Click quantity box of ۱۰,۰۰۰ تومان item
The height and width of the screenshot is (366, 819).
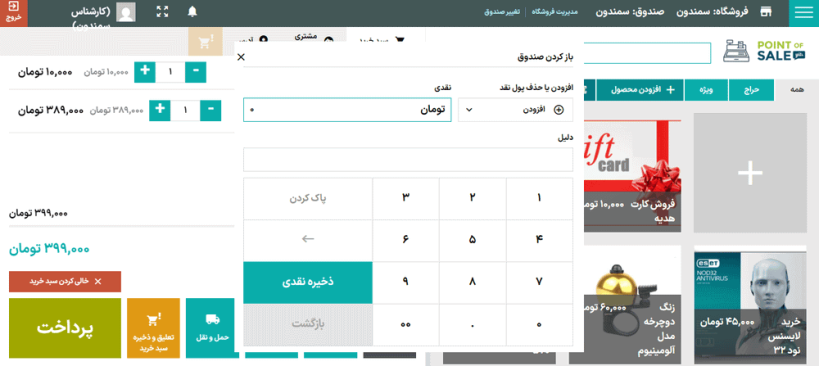coord(170,72)
